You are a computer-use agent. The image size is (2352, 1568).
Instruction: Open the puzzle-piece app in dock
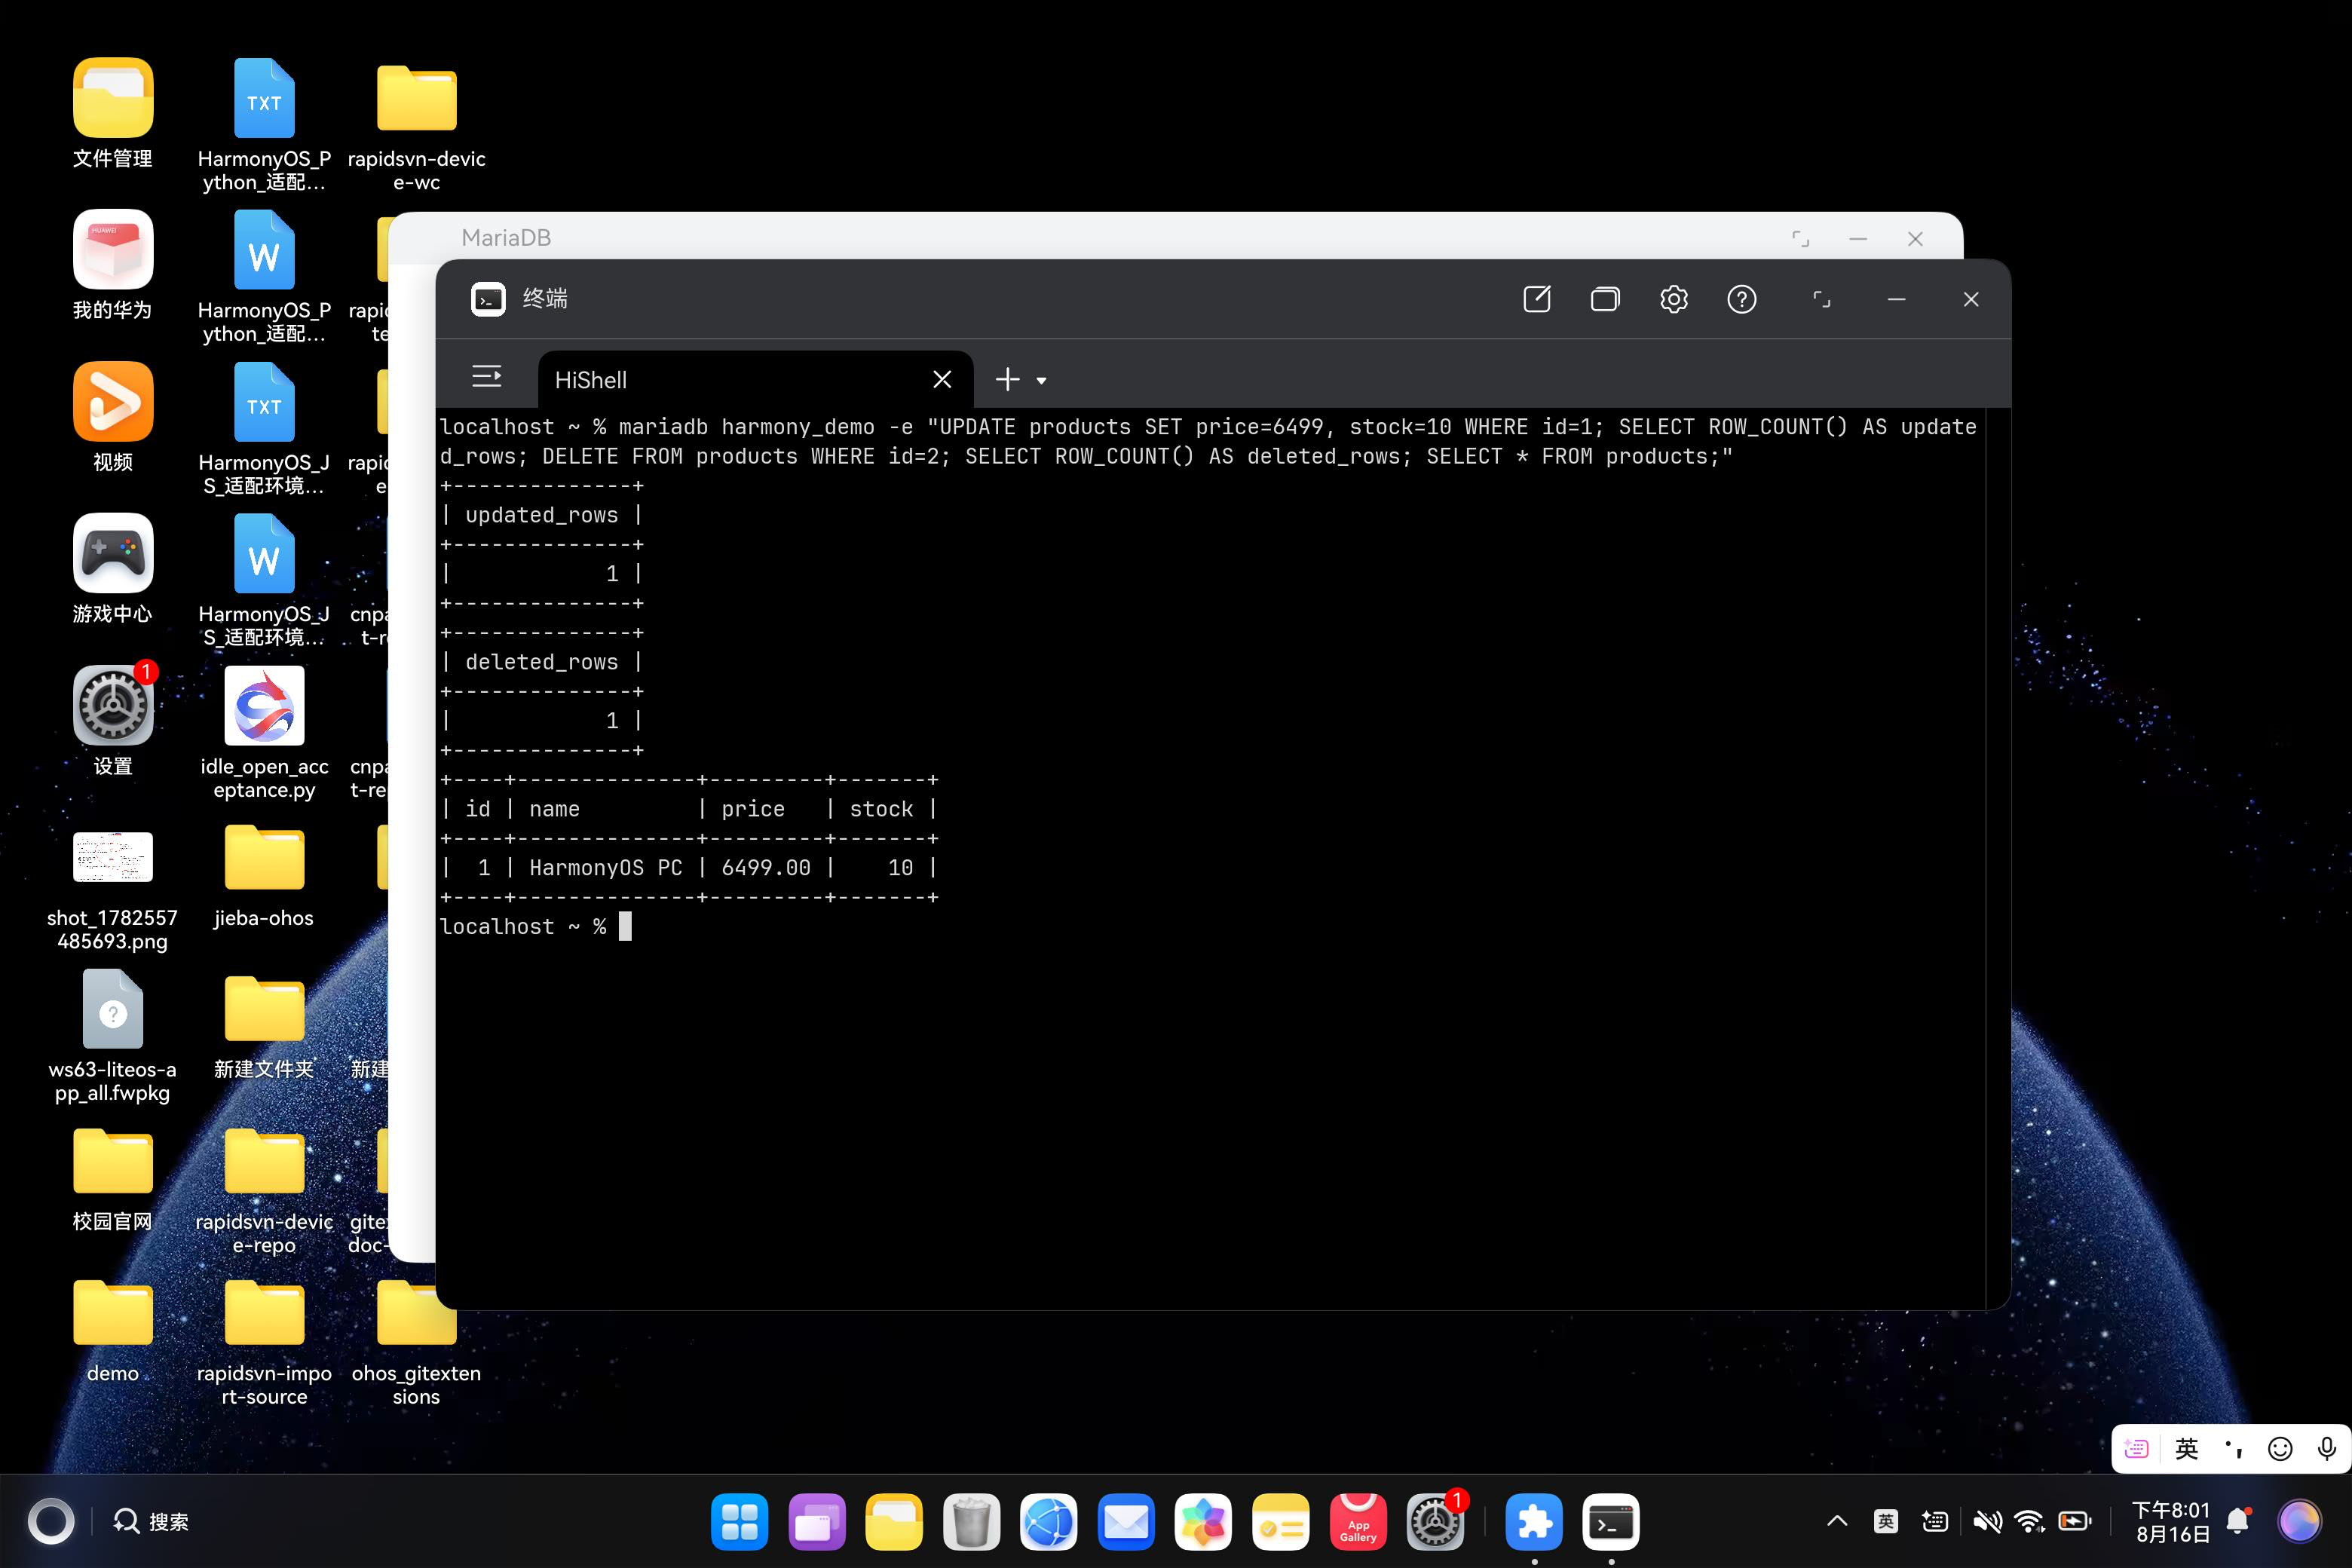(1533, 1522)
